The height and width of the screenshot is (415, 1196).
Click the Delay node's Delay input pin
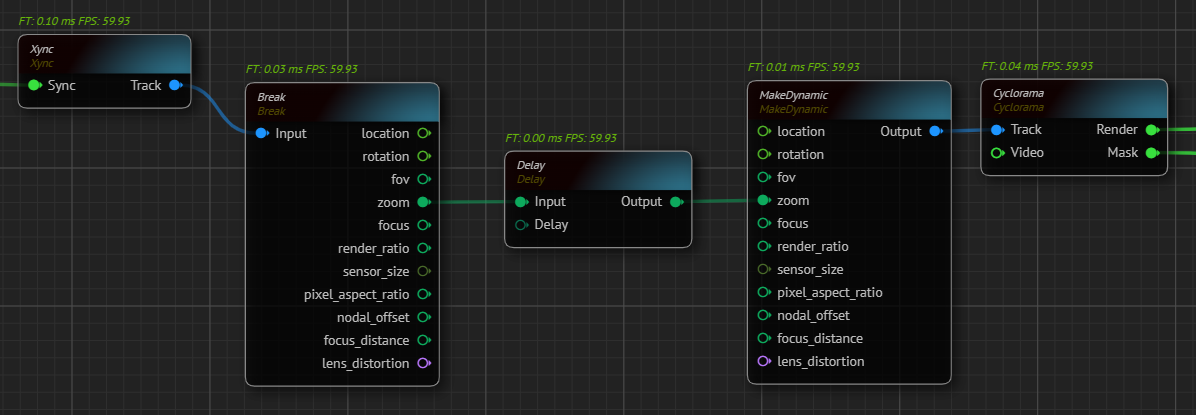tap(521, 225)
